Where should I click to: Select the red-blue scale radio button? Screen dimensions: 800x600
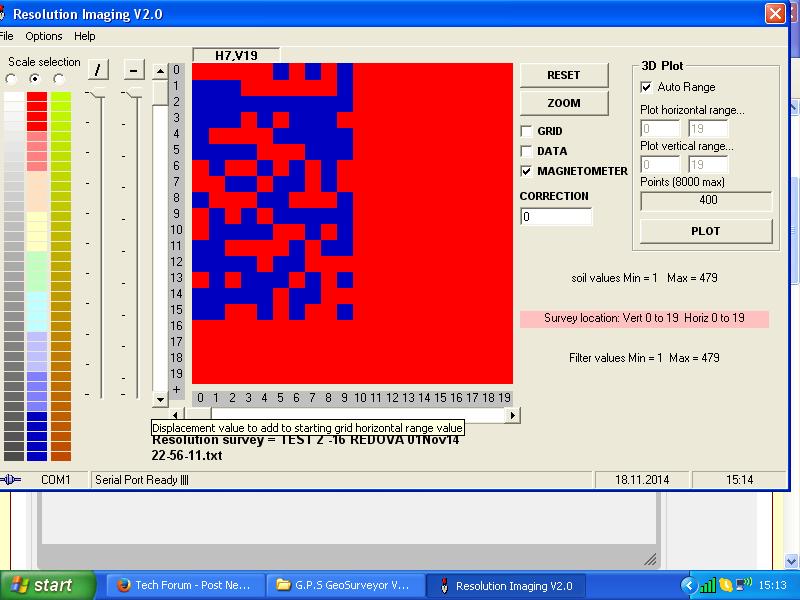[x=35, y=79]
